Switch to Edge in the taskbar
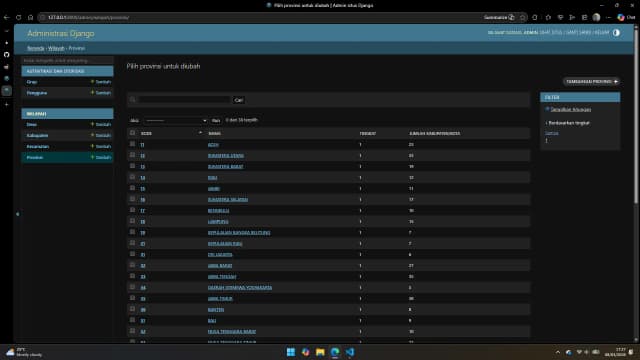This screenshot has height=360, width=640. tap(335, 352)
